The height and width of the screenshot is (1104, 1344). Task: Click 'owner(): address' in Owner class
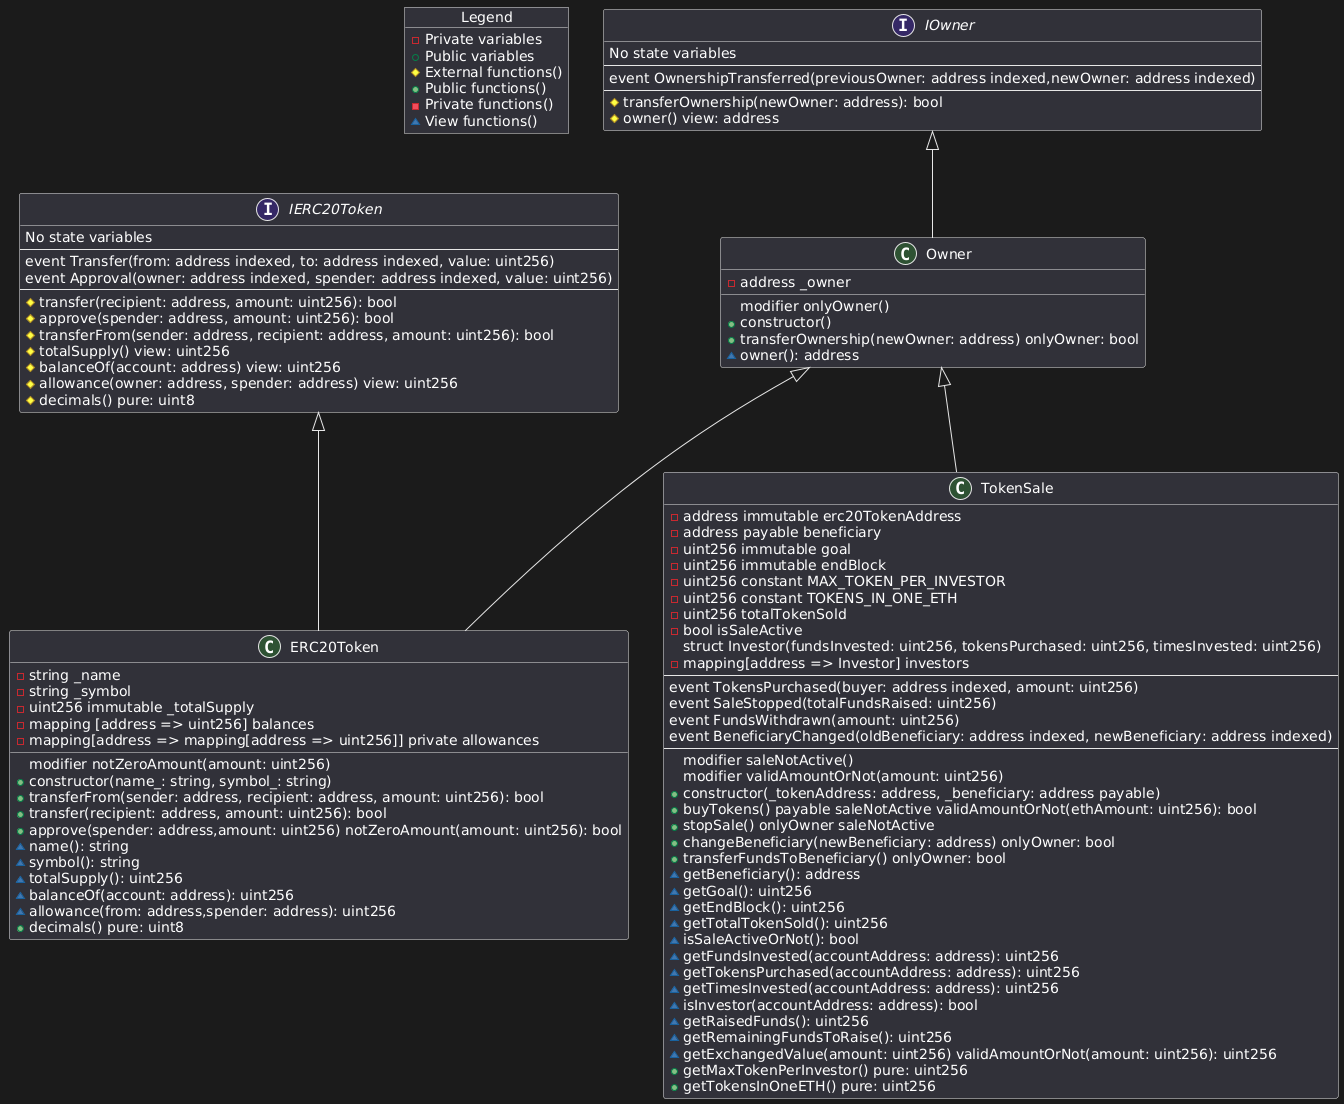pyautogui.click(x=799, y=355)
